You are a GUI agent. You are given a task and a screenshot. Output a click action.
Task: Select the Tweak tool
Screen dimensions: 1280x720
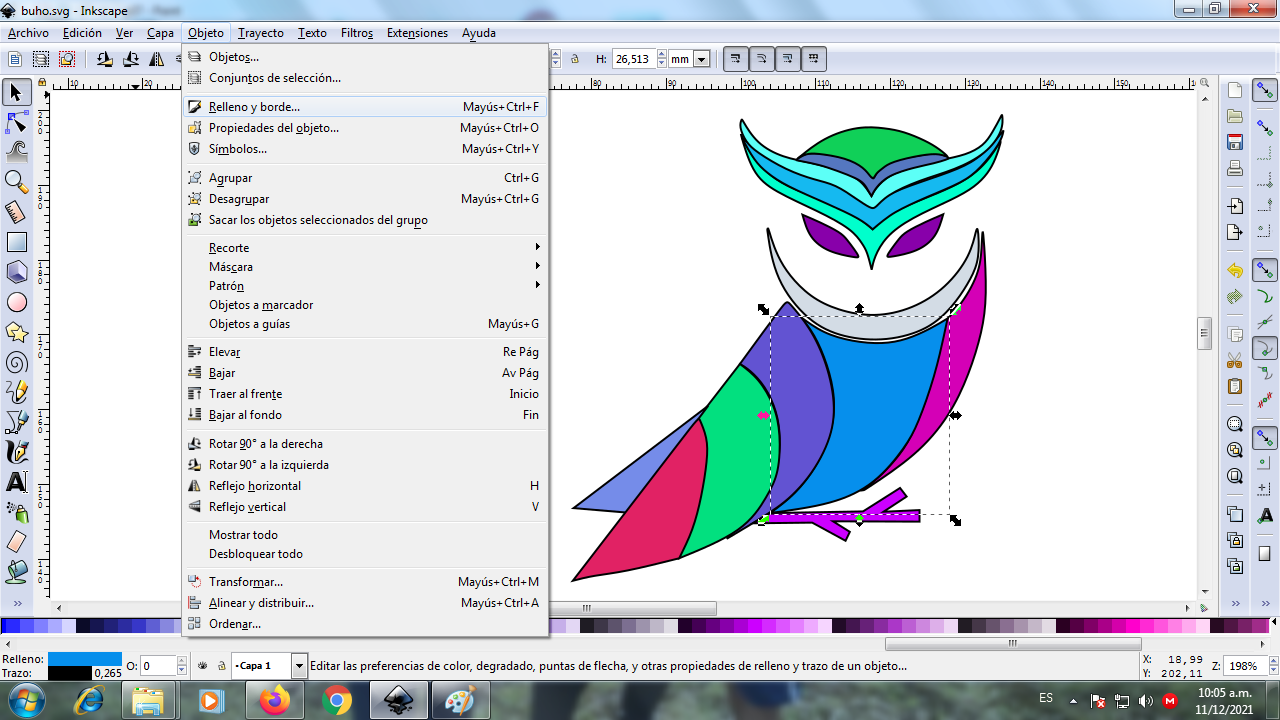[x=16, y=152]
